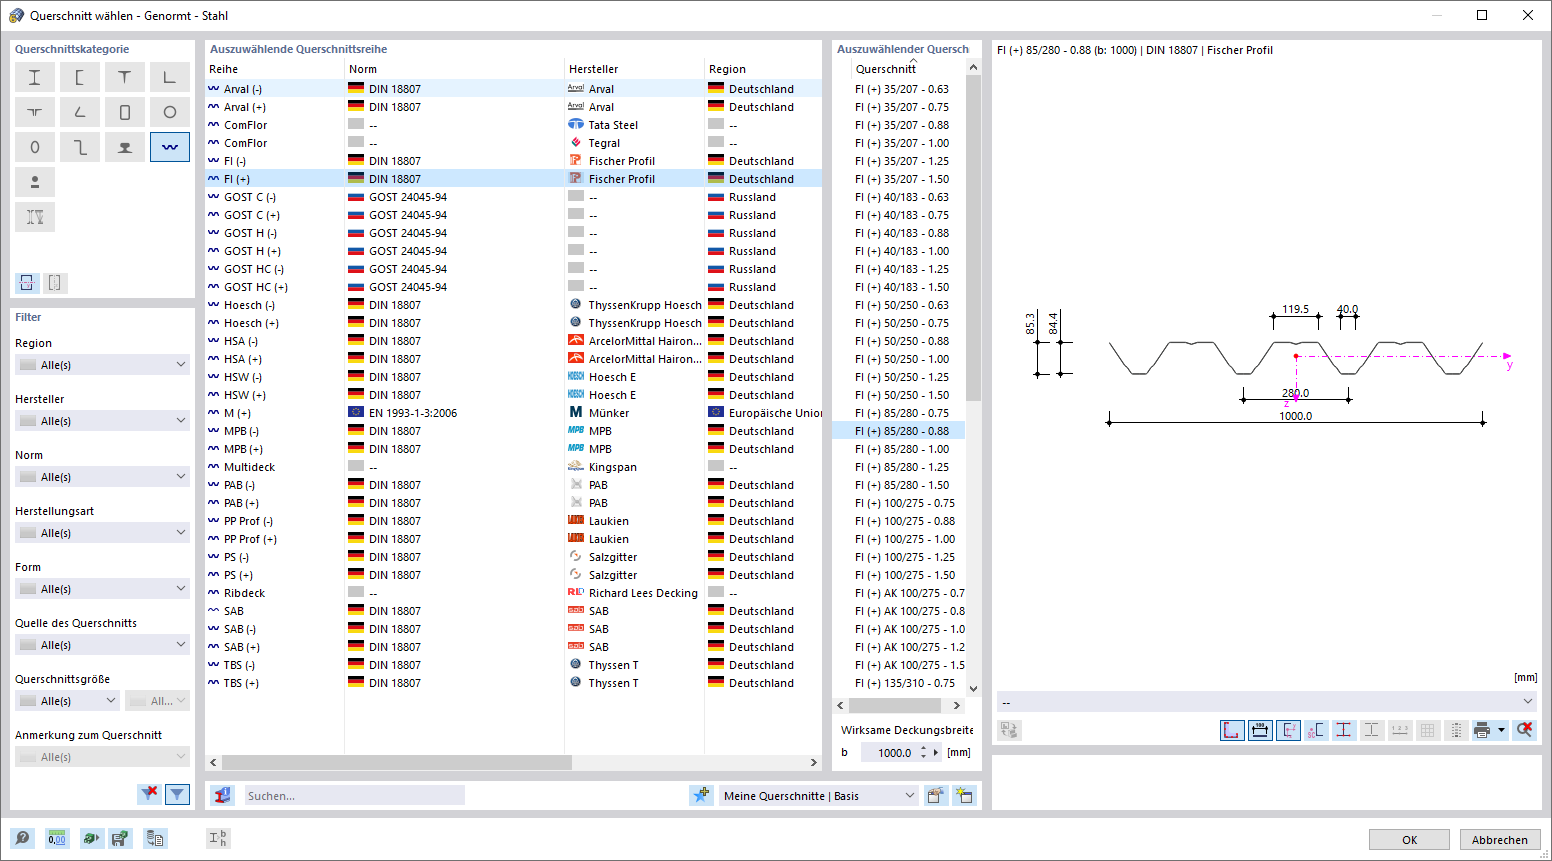
Task: Click the Suchen search field
Action: tap(355, 796)
